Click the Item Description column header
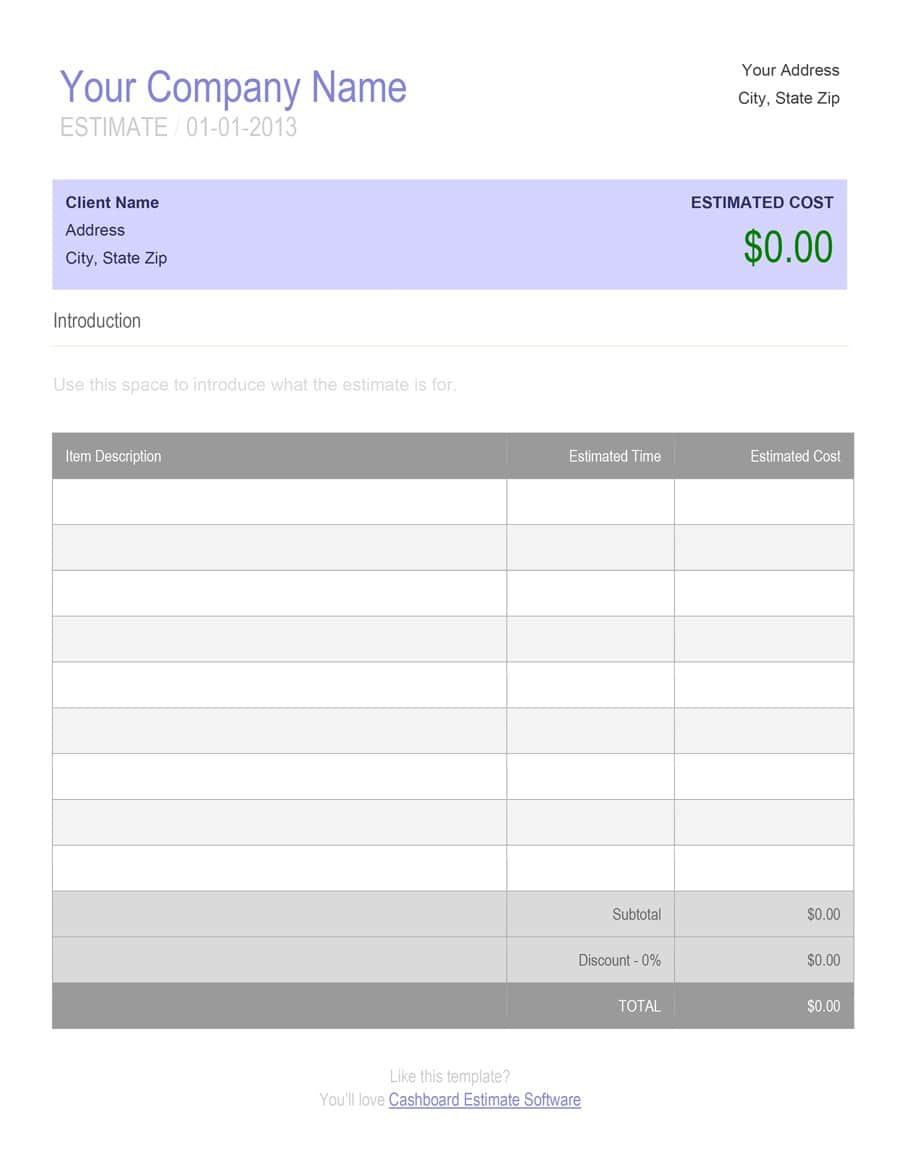Image resolution: width=900 pixels, height=1165 pixels. [113, 456]
